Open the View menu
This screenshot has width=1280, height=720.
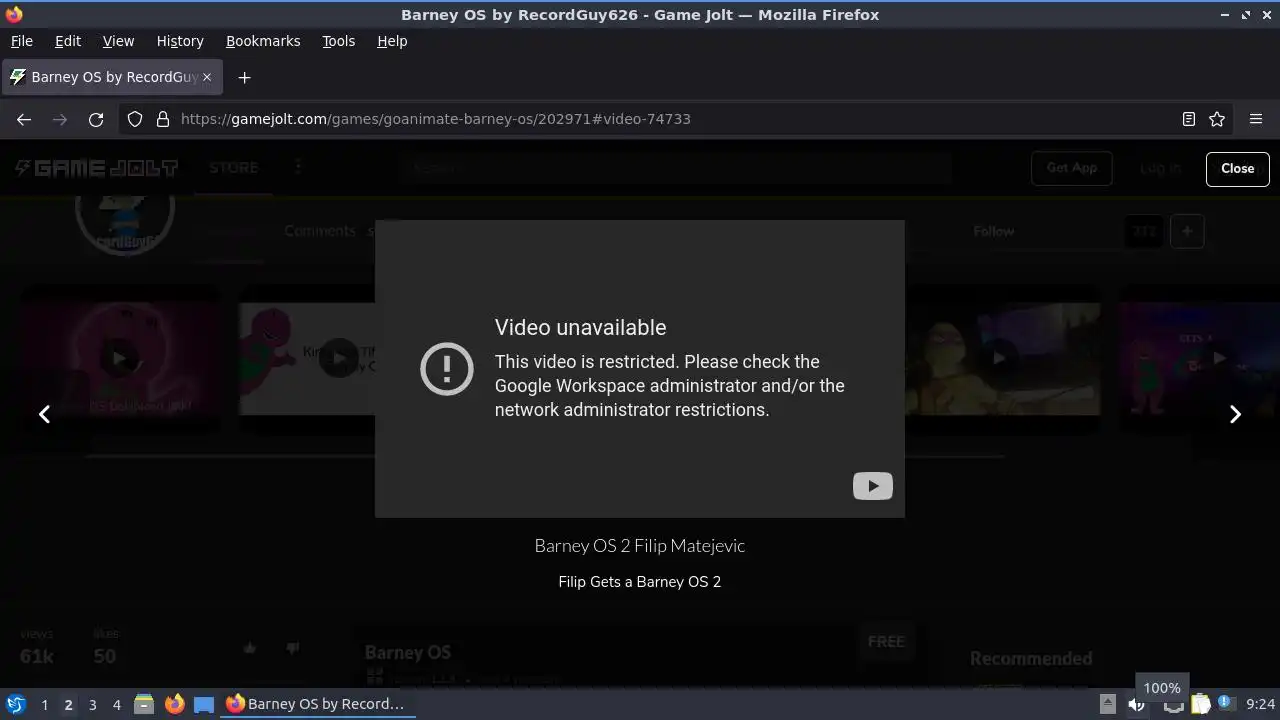point(118,41)
